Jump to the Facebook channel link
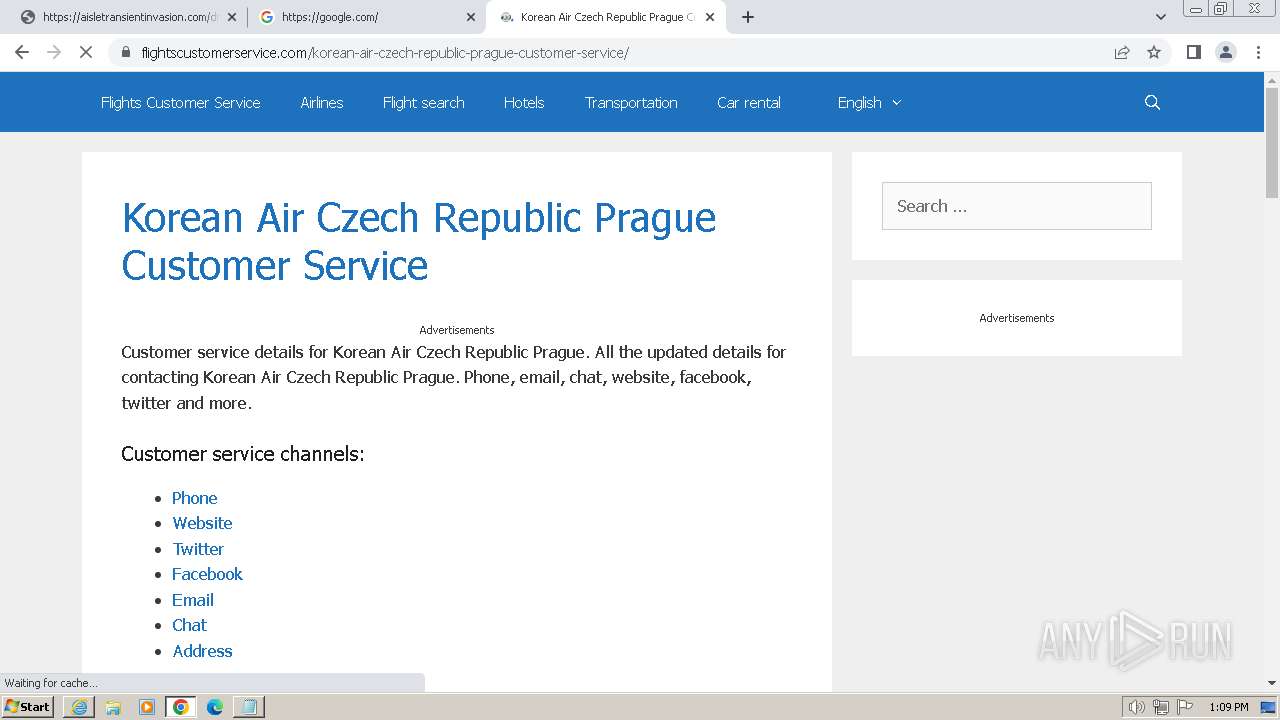1280x720 pixels. [207, 574]
